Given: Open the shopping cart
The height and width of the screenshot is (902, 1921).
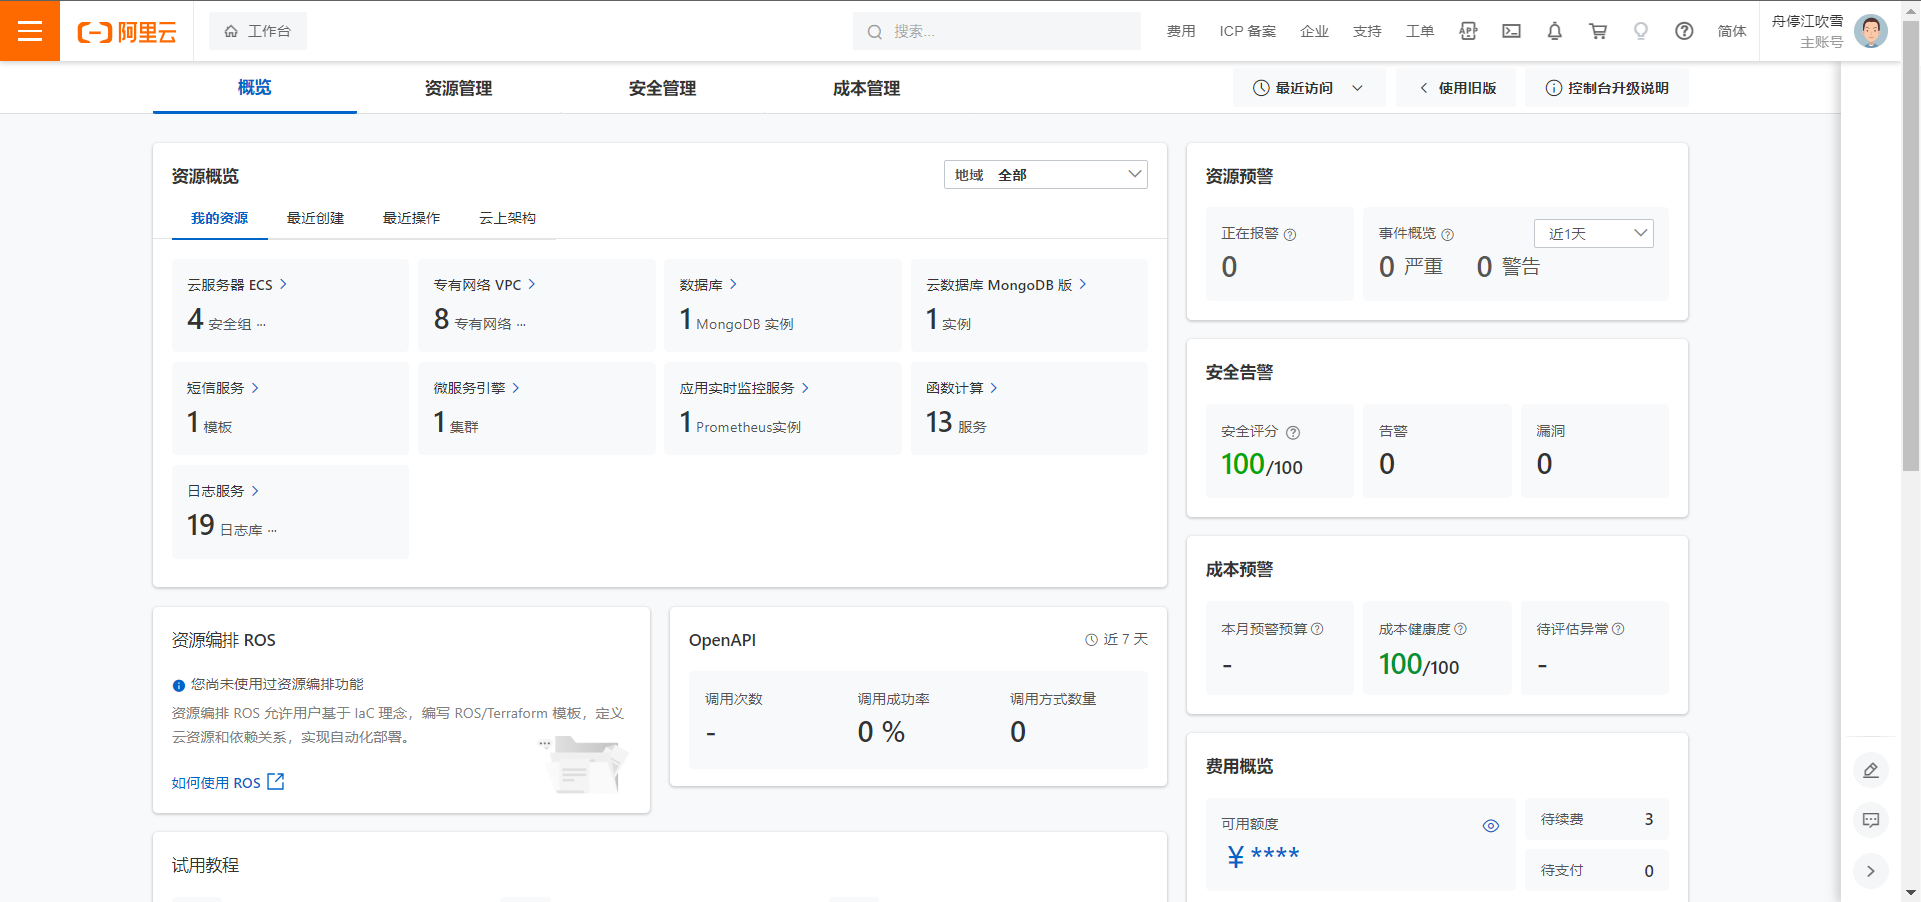Looking at the screenshot, I should [x=1598, y=31].
